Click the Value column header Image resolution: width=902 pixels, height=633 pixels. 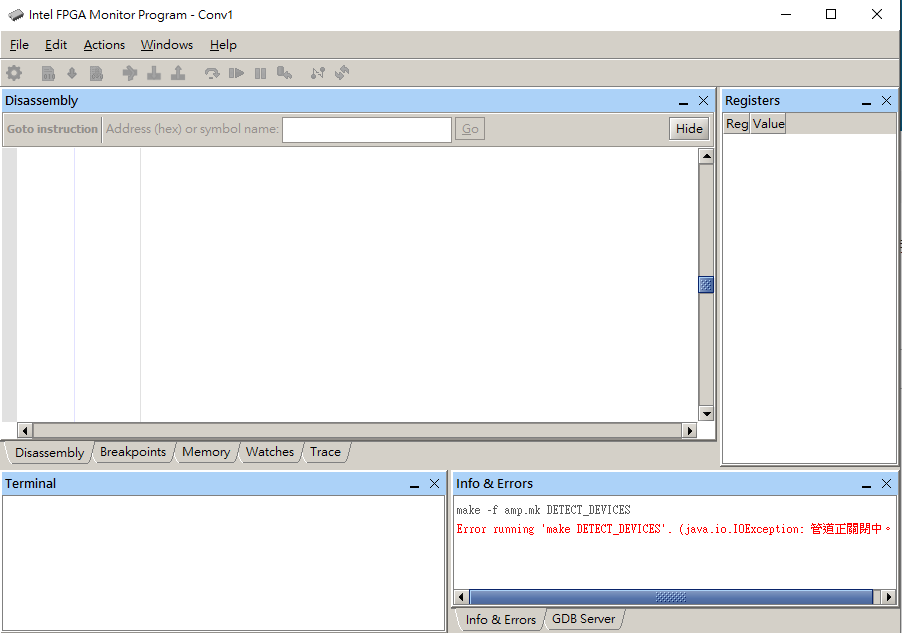[x=768, y=124]
